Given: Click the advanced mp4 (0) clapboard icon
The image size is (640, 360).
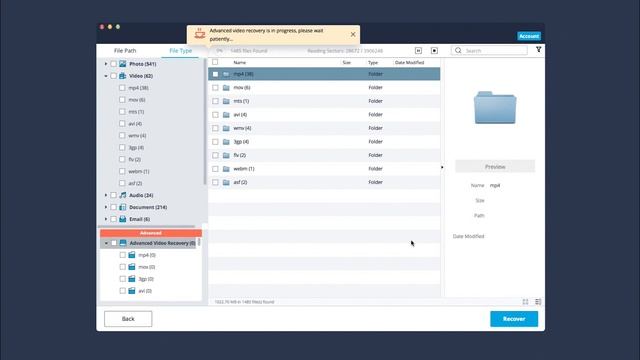Looking at the screenshot, I should pyautogui.click(x=132, y=255).
